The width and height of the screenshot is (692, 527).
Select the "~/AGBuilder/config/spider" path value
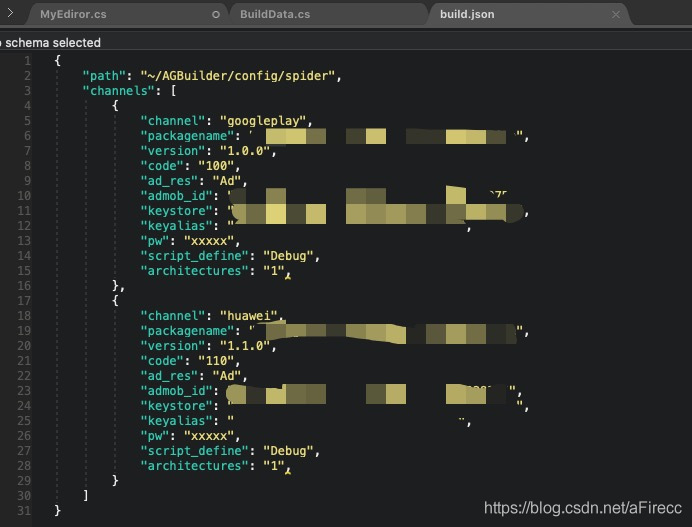click(238, 76)
